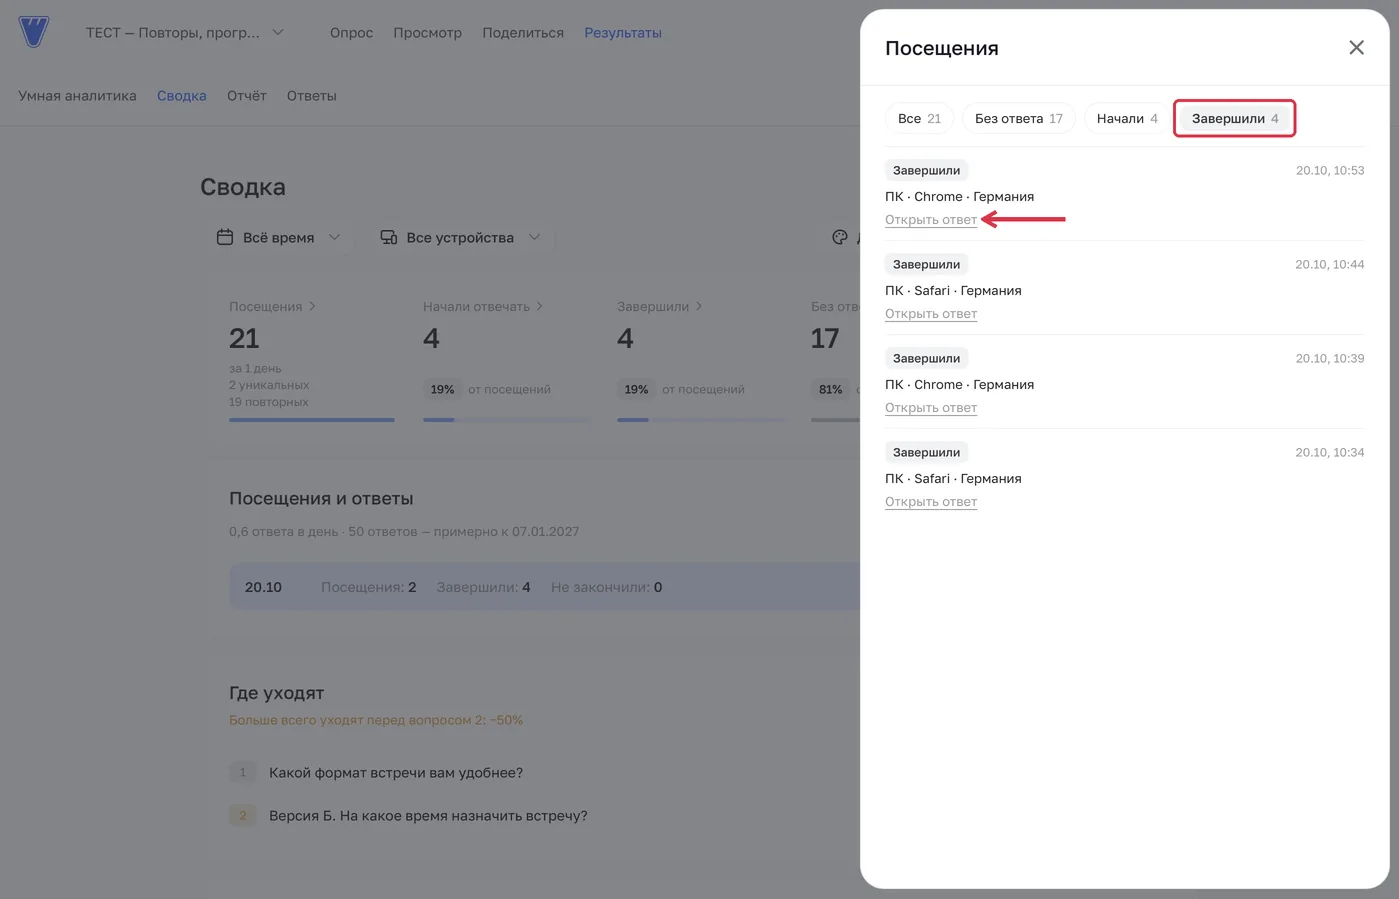This screenshot has height=899, width=1399.
Task: Close the Посещения panel
Action: (1356, 47)
